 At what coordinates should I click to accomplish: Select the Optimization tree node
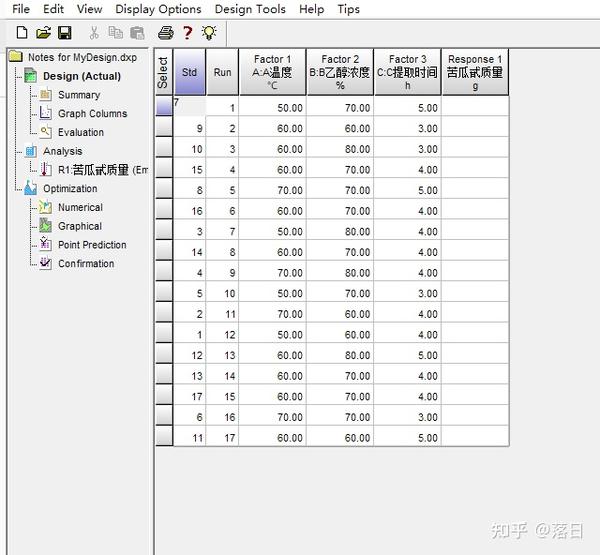click(70, 189)
